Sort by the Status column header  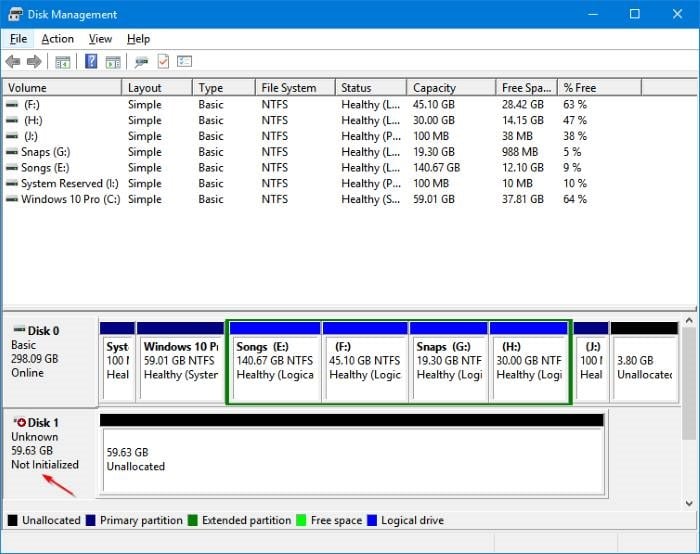click(x=371, y=87)
